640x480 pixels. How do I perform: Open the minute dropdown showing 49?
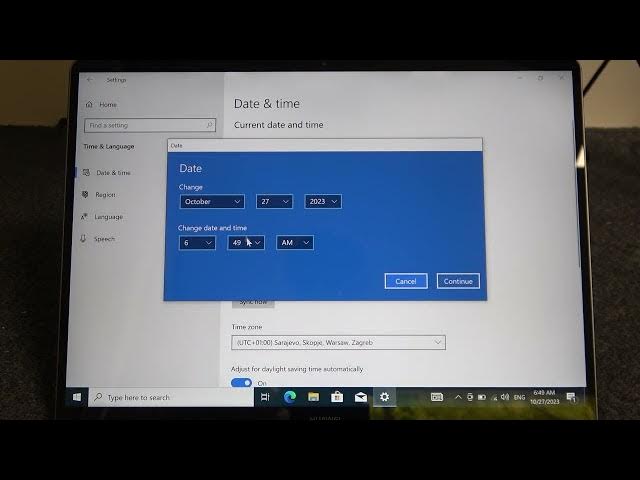click(246, 243)
